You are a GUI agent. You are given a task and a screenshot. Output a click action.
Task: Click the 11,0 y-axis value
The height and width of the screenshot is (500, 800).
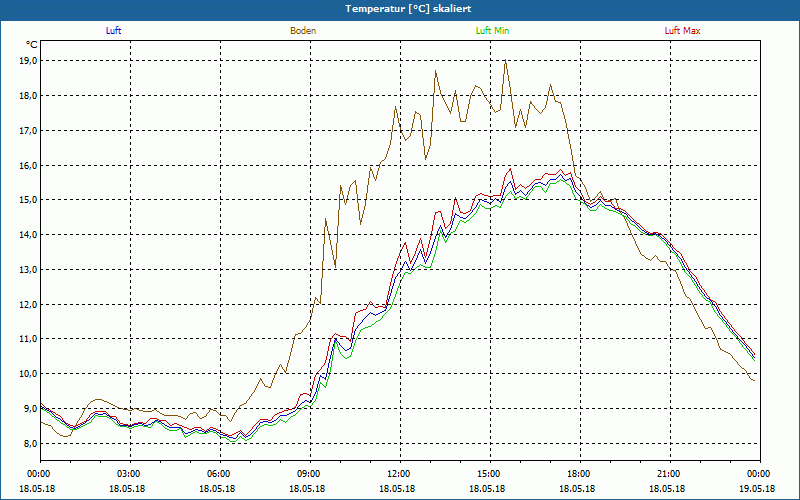pos(29,339)
